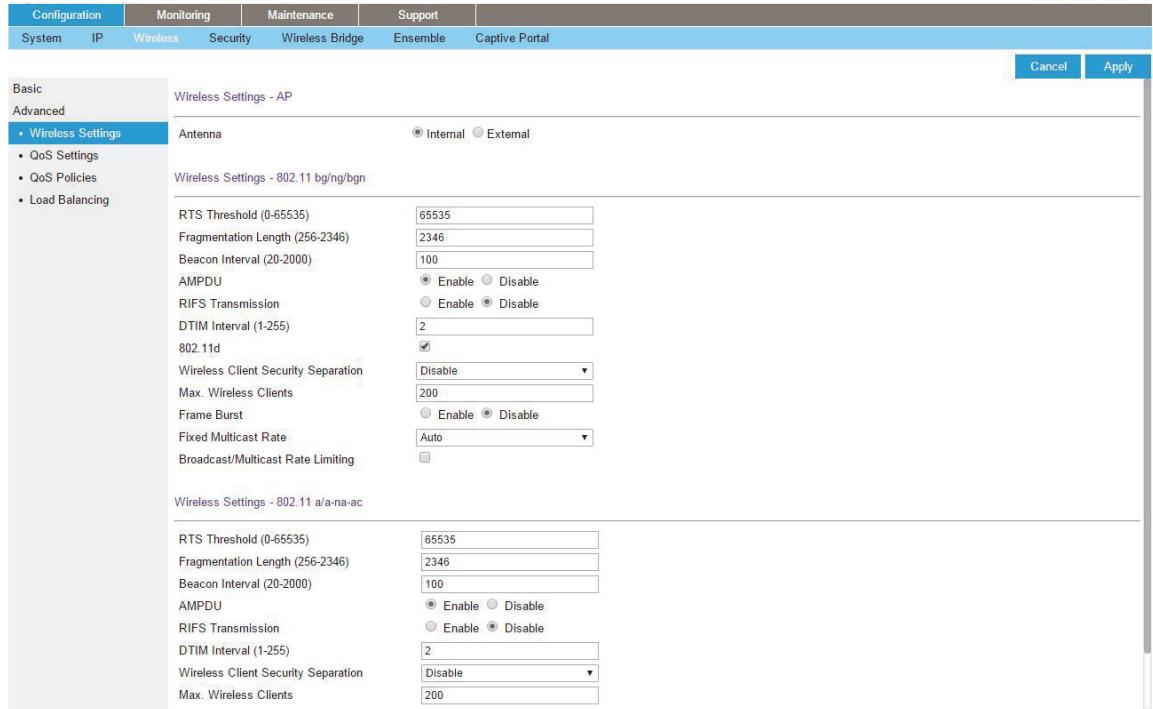
Task: Click the bg/ng/bgn RTS Threshold field
Action: pos(504,215)
